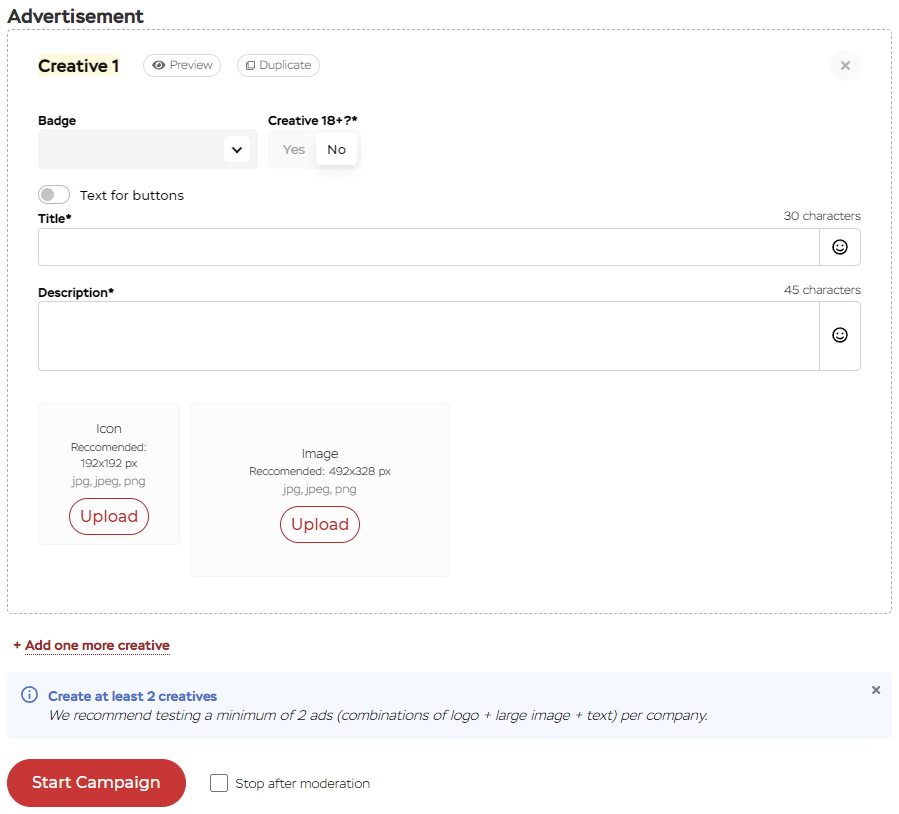Duplicate Creative 1 using the Duplicate button
The width and height of the screenshot is (899, 814).
278,65
